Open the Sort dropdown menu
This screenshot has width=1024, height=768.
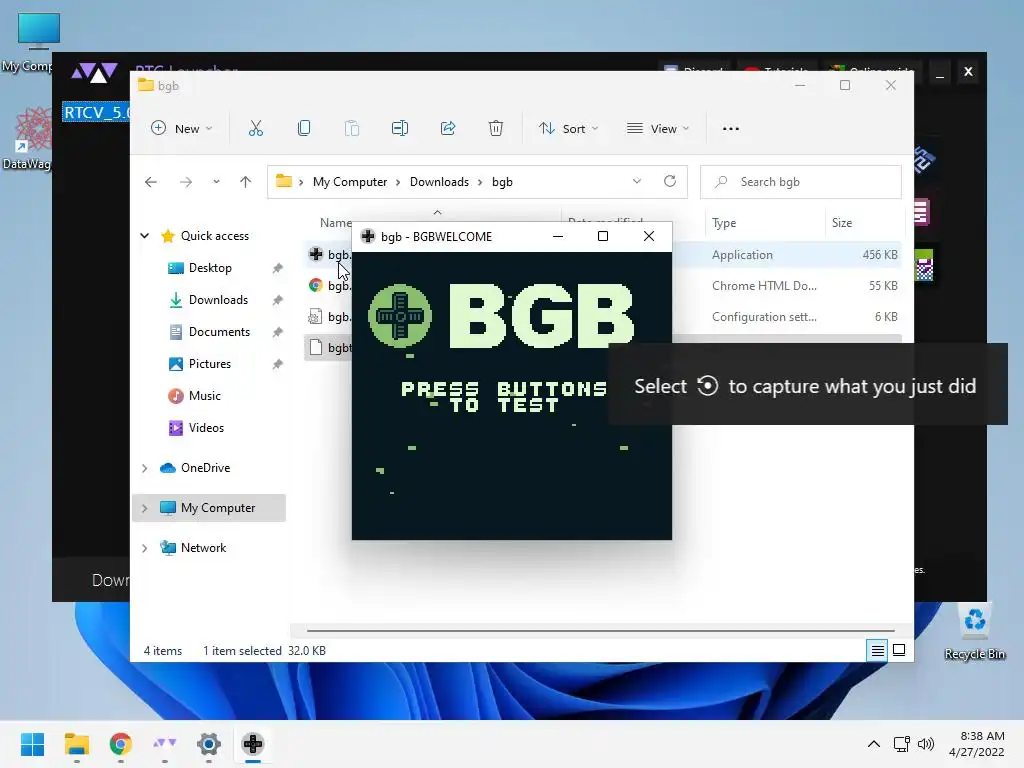click(x=569, y=129)
